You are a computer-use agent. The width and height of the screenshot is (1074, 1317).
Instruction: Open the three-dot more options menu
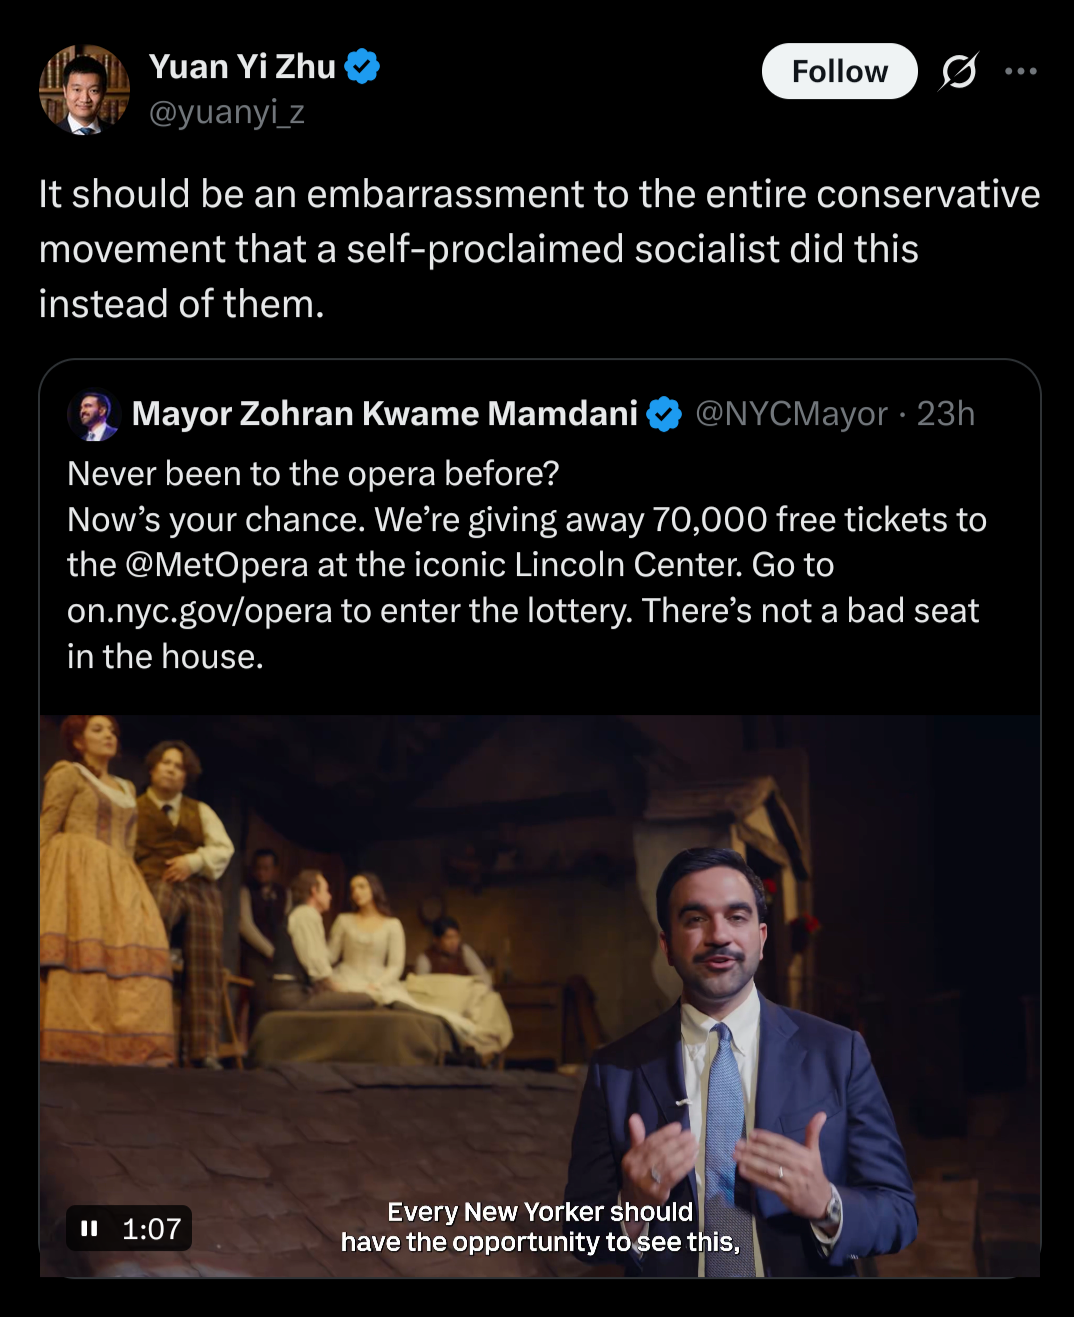(x=1021, y=71)
